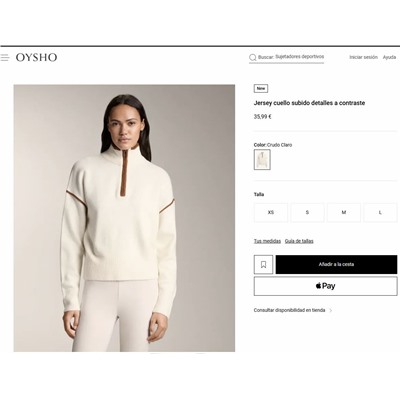The height and width of the screenshot is (400, 400).
Task: Open Iniciar sesión
Action: click(x=363, y=57)
